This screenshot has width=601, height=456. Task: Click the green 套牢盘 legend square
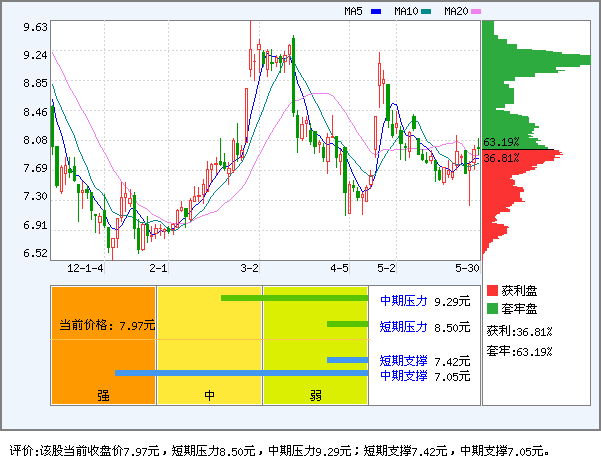click(x=492, y=309)
